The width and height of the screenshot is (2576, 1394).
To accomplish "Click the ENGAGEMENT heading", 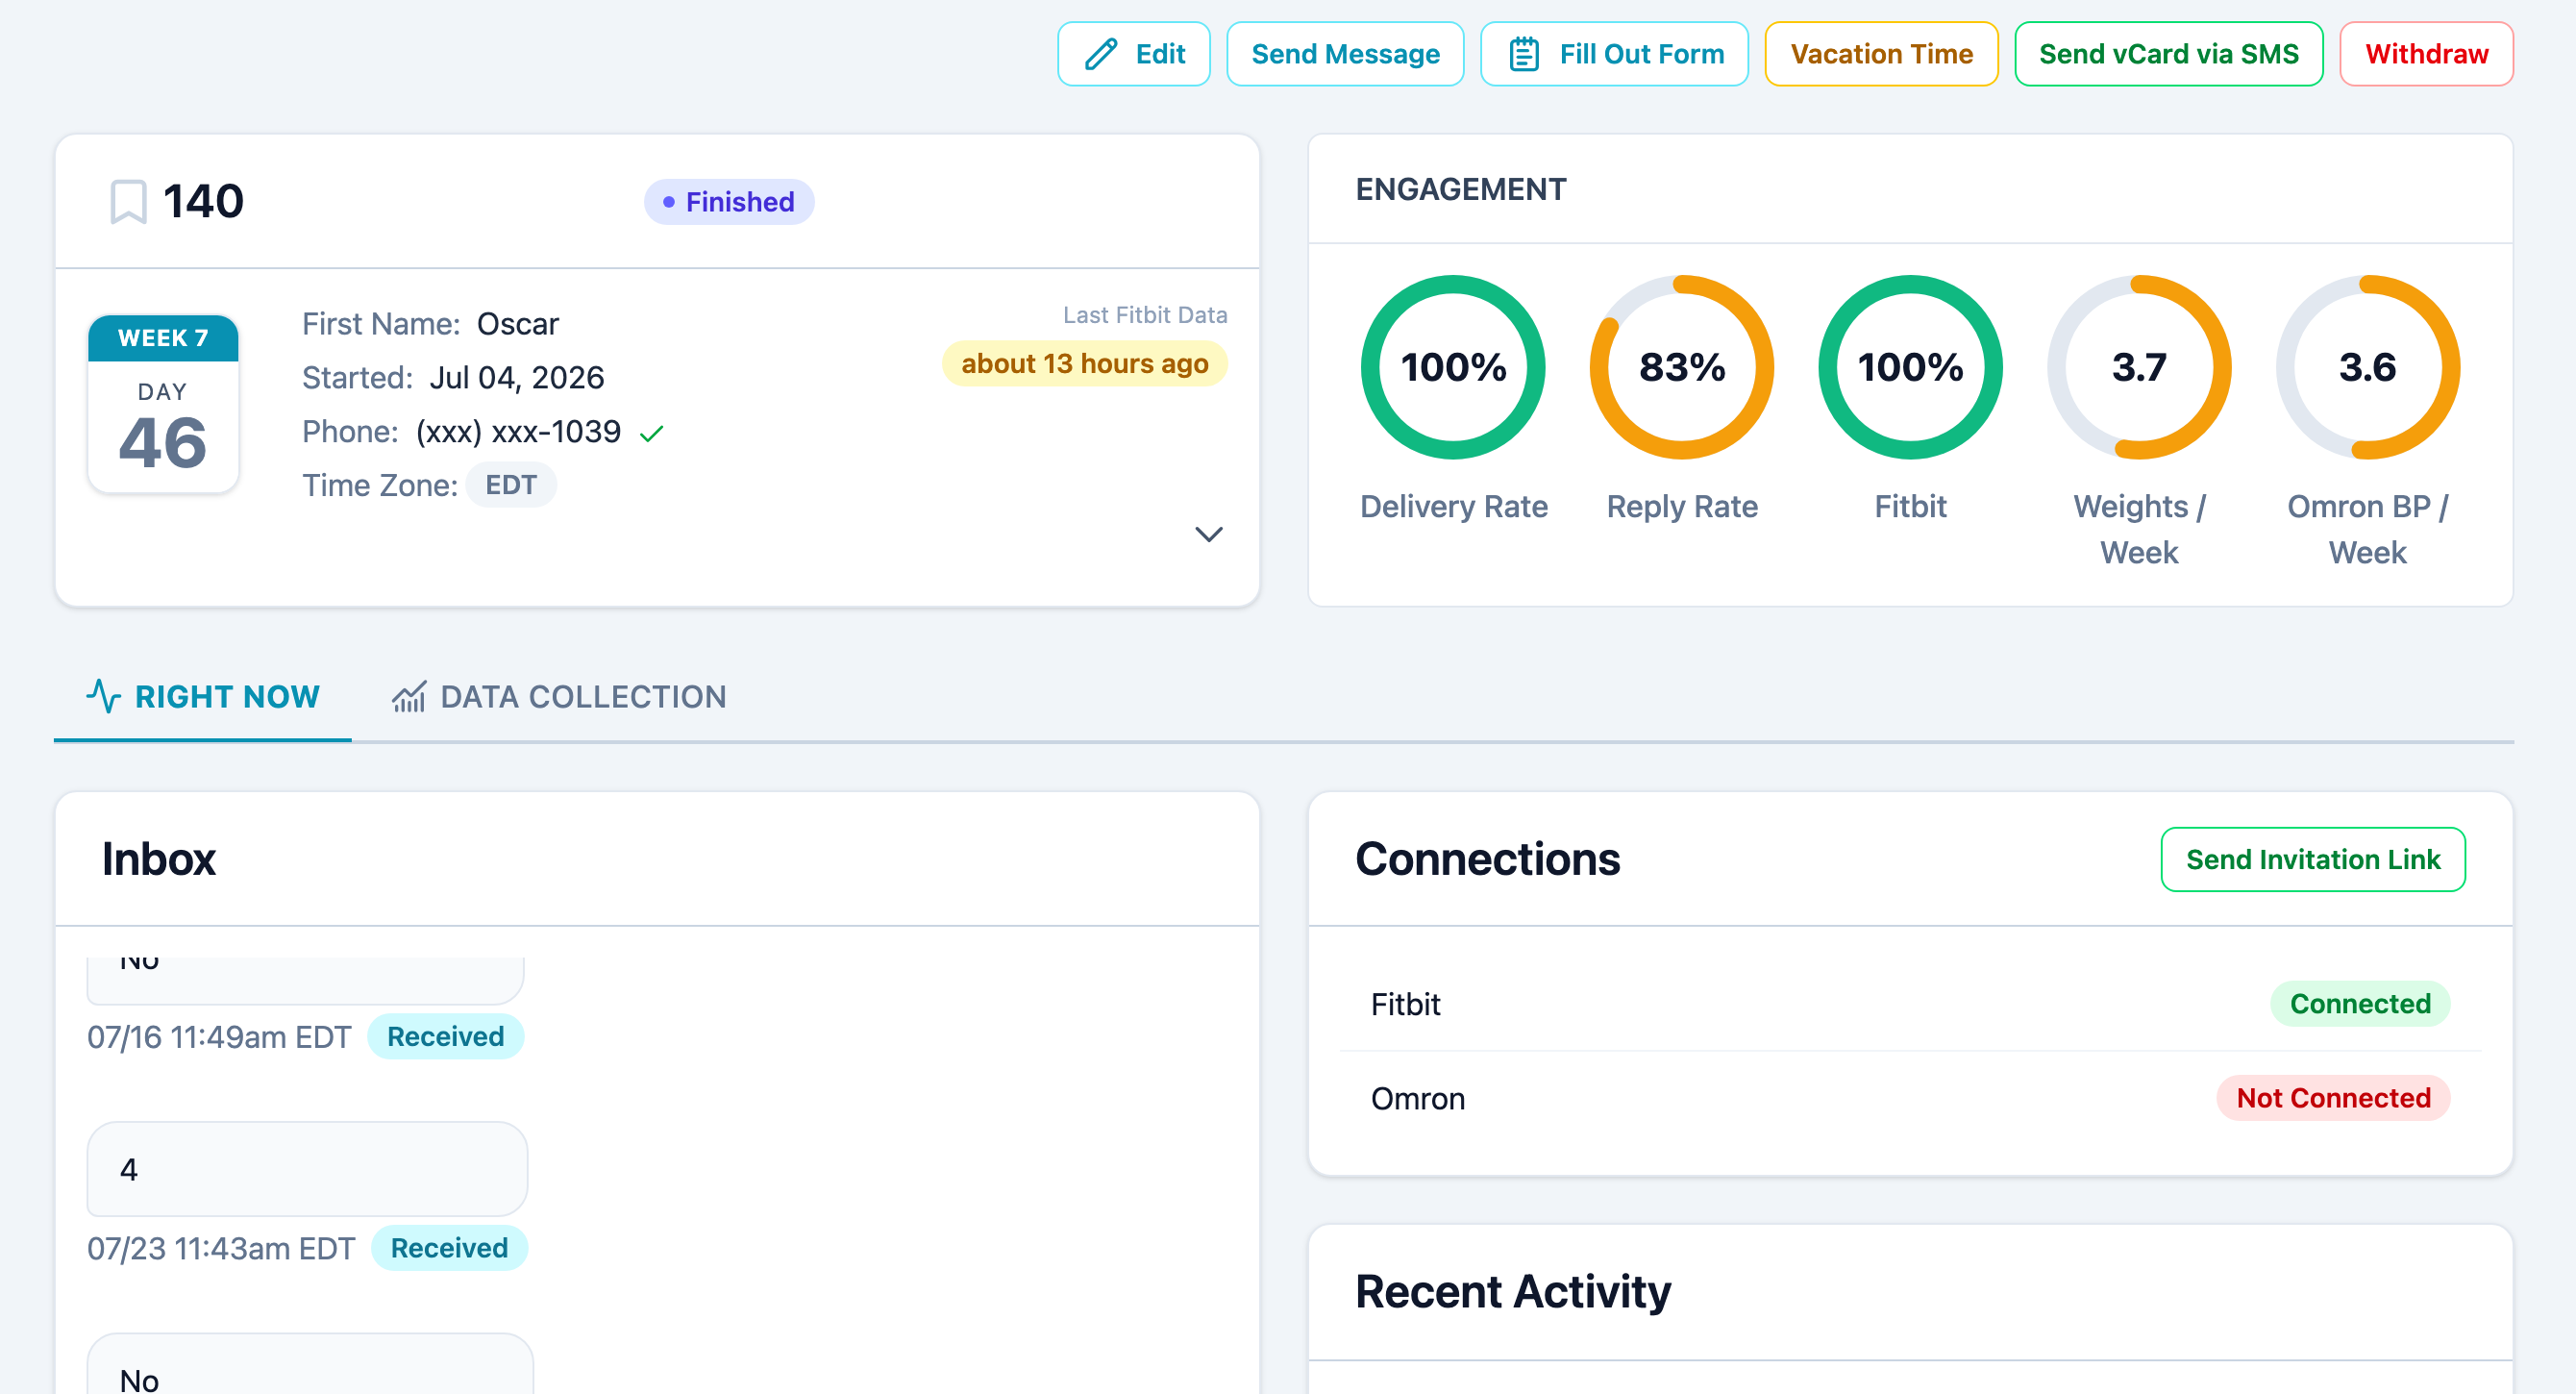I will click(1460, 189).
